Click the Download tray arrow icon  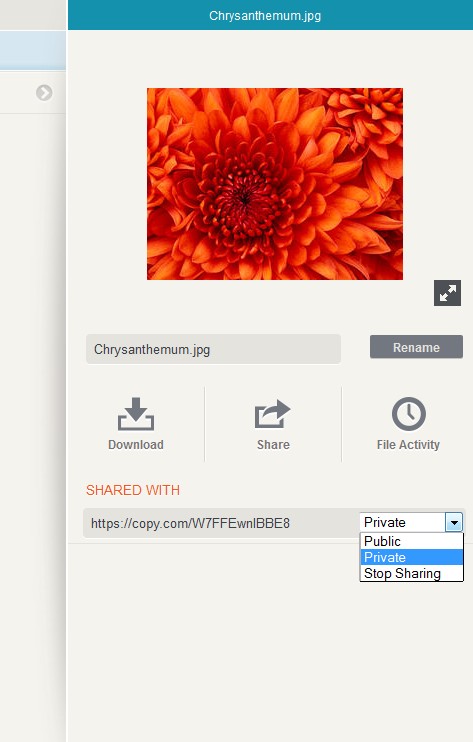pyautogui.click(x=136, y=414)
